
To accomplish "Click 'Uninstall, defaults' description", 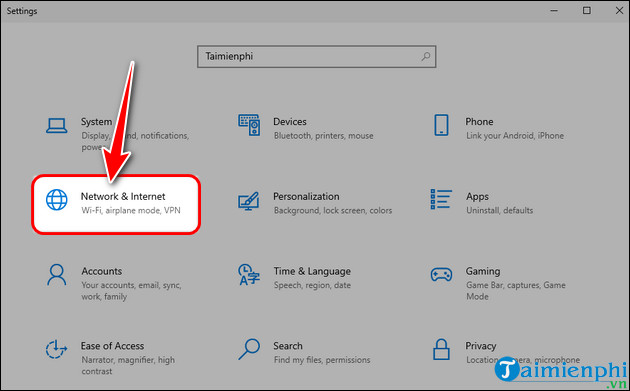I will (x=499, y=211).
